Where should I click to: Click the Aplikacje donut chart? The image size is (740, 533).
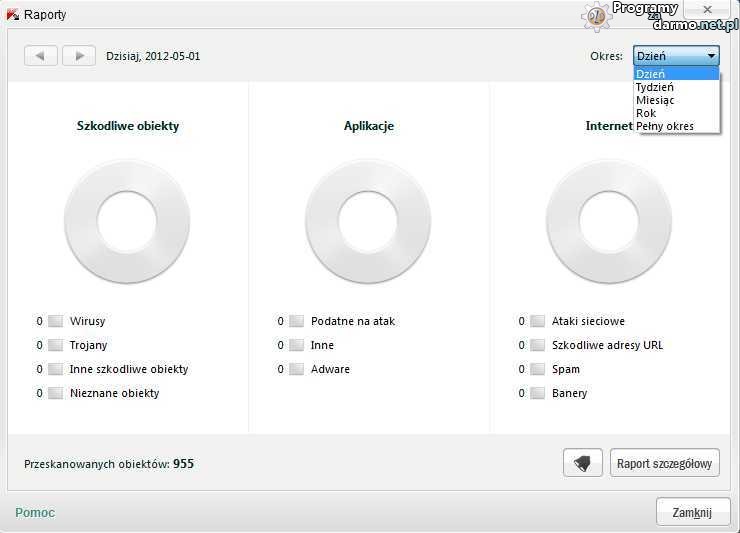pyautogui.click(x=368, y=221)
